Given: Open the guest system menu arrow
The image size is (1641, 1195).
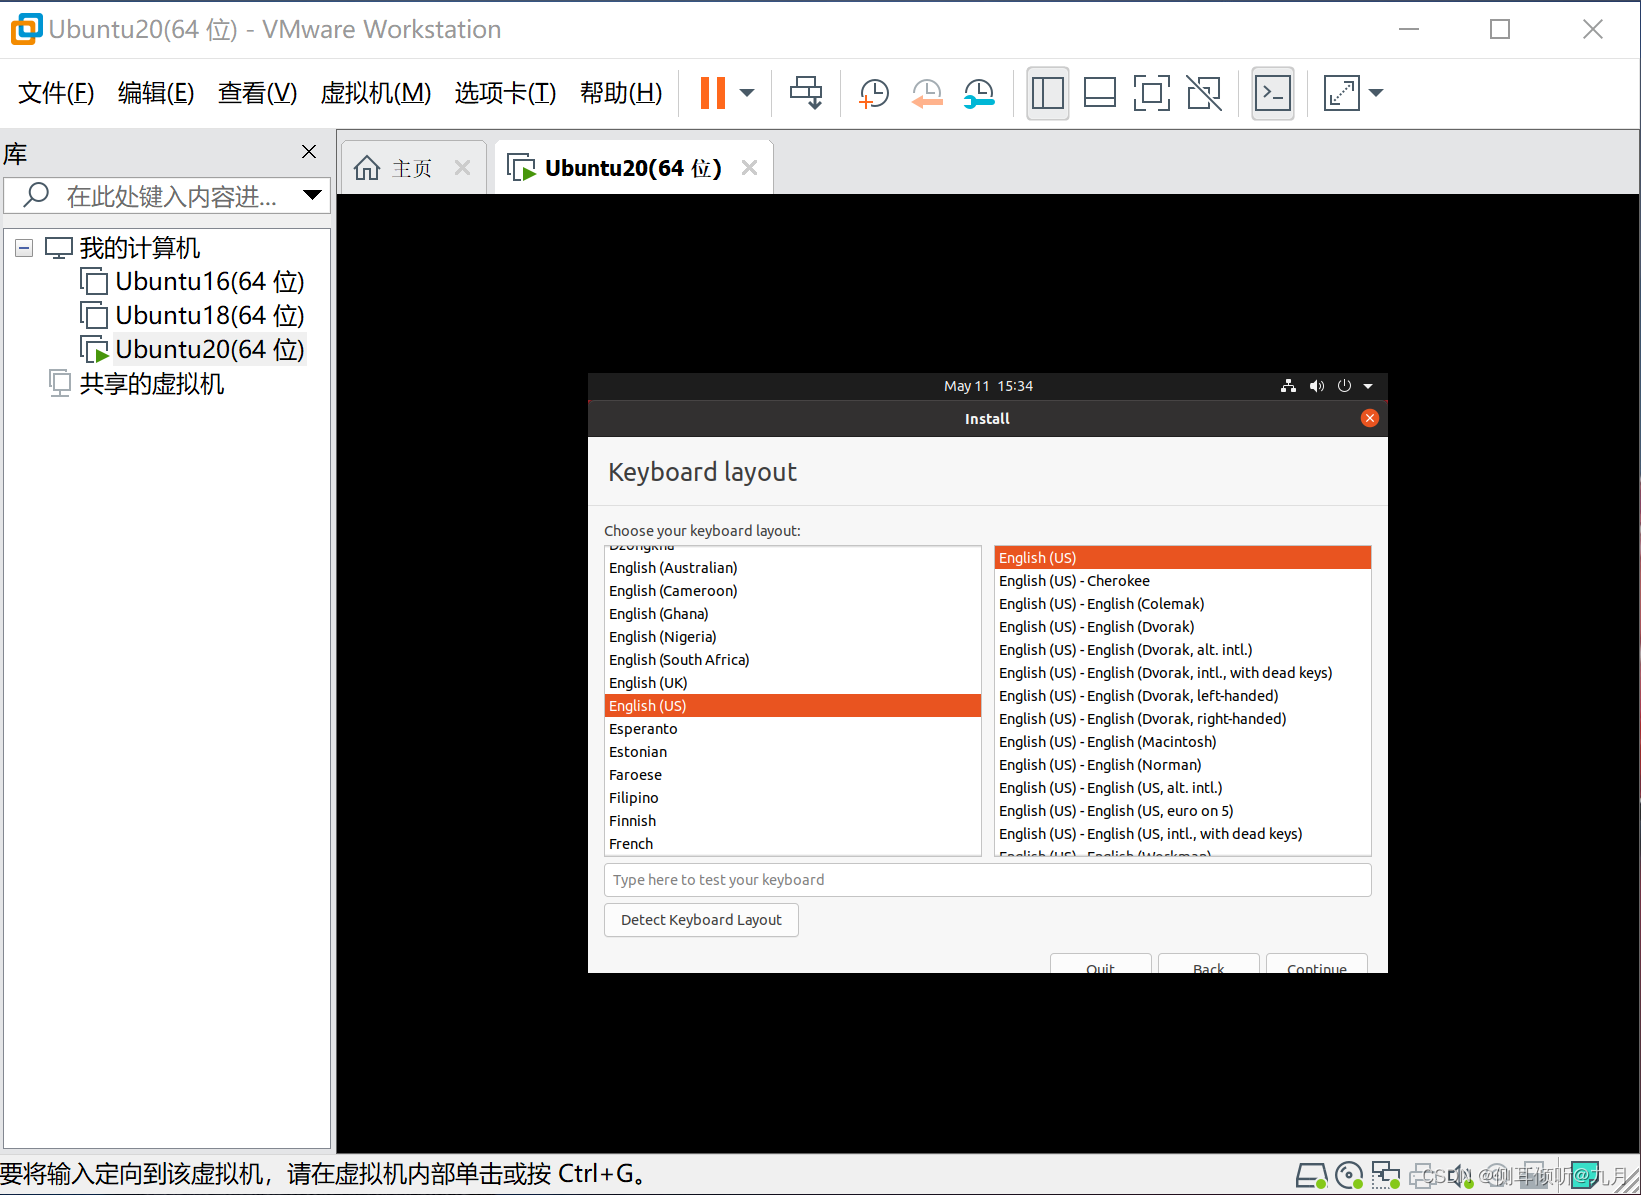Looking at the screenshot, I should (1368, 386).
